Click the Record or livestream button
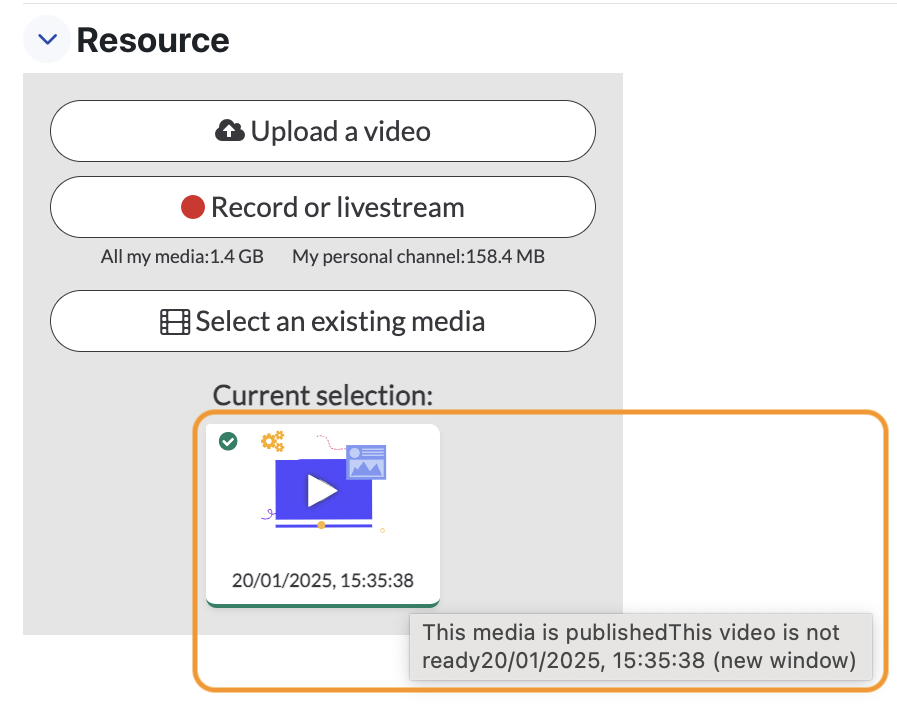 [x=323, y=207]
